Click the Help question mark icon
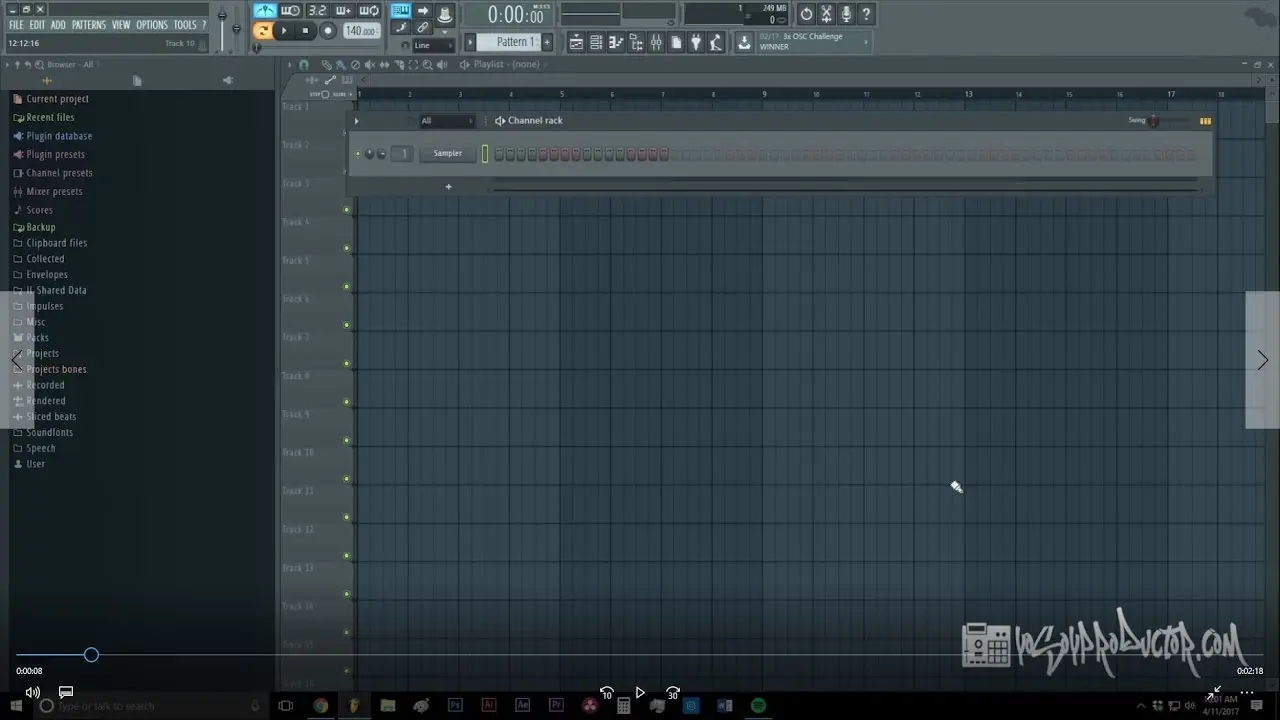Screen dimensions: 1280x720 click(x=866, y=14)
